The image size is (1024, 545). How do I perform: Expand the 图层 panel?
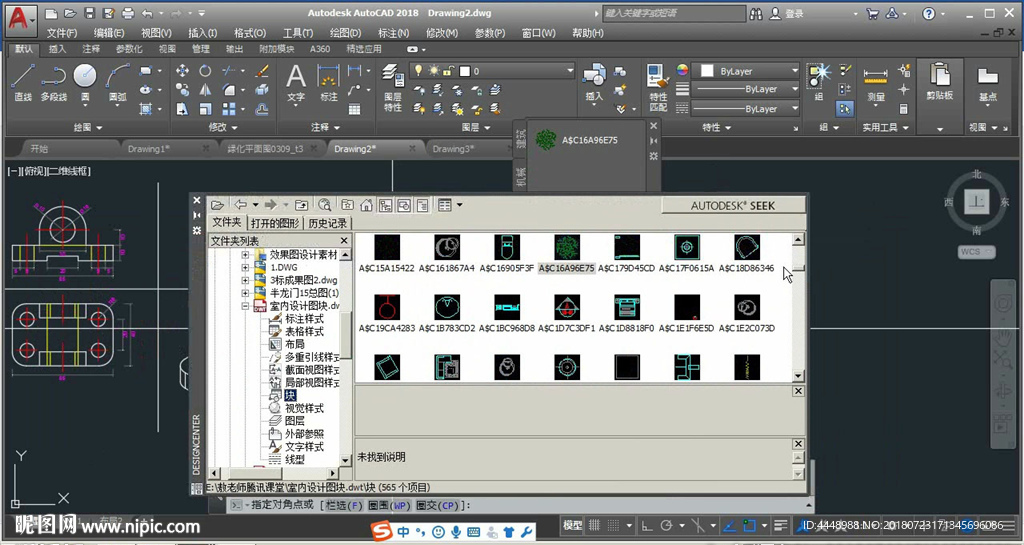pyautogui.click(x=475, y=127)
